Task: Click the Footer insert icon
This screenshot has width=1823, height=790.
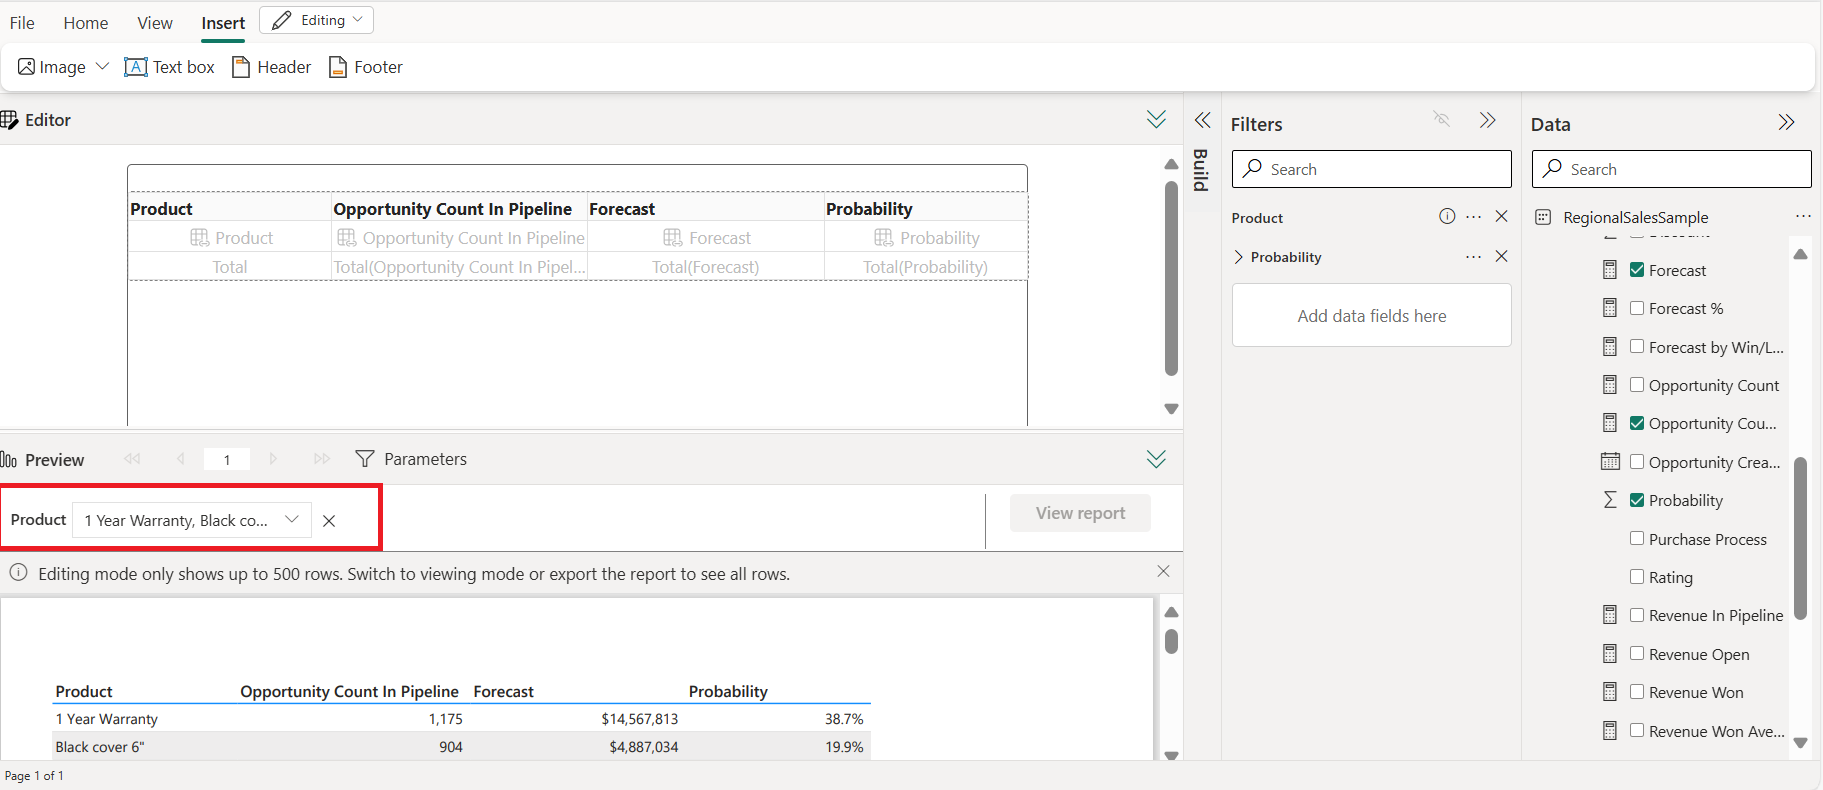Action: point(338,67)
